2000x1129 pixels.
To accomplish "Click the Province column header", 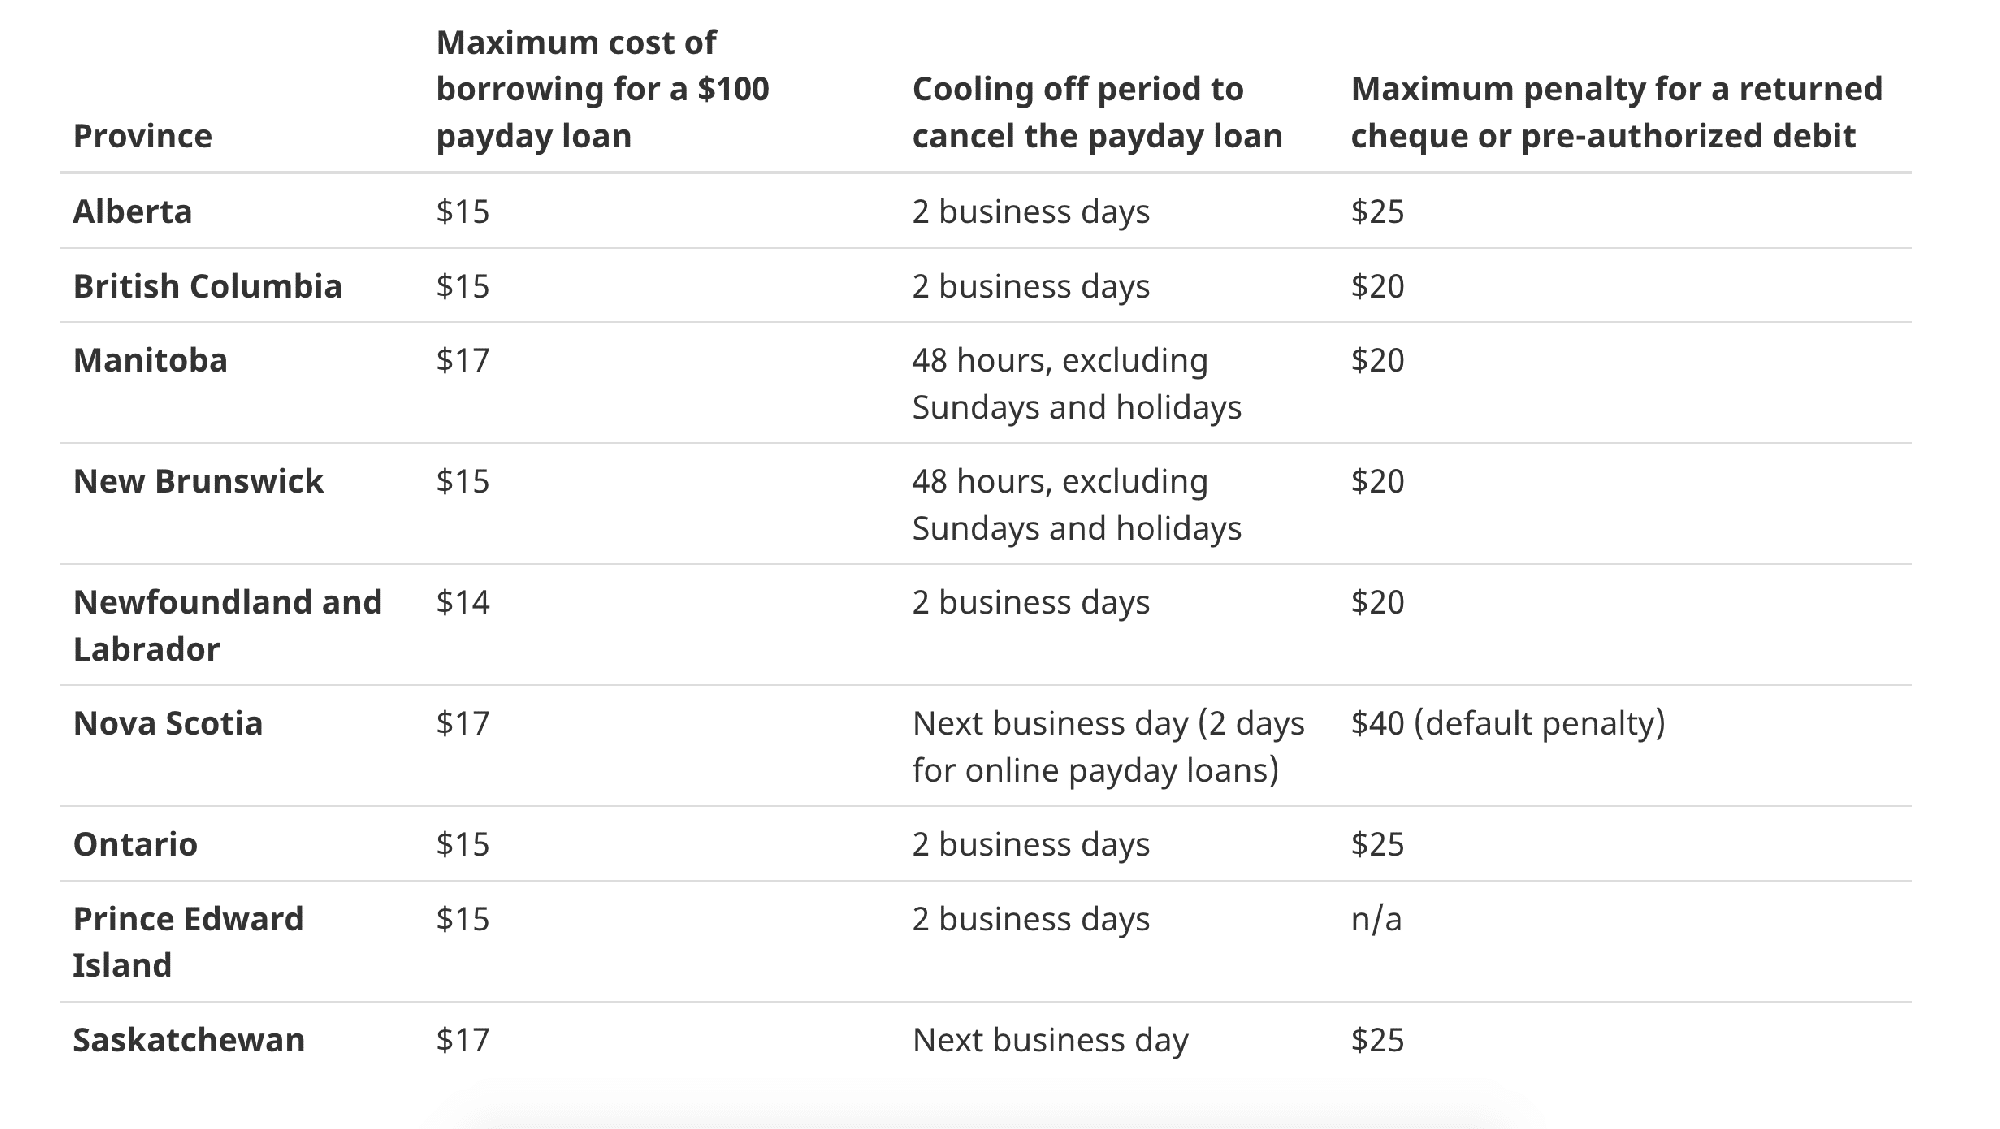I will pyautogui.click(x=143, y=135).
